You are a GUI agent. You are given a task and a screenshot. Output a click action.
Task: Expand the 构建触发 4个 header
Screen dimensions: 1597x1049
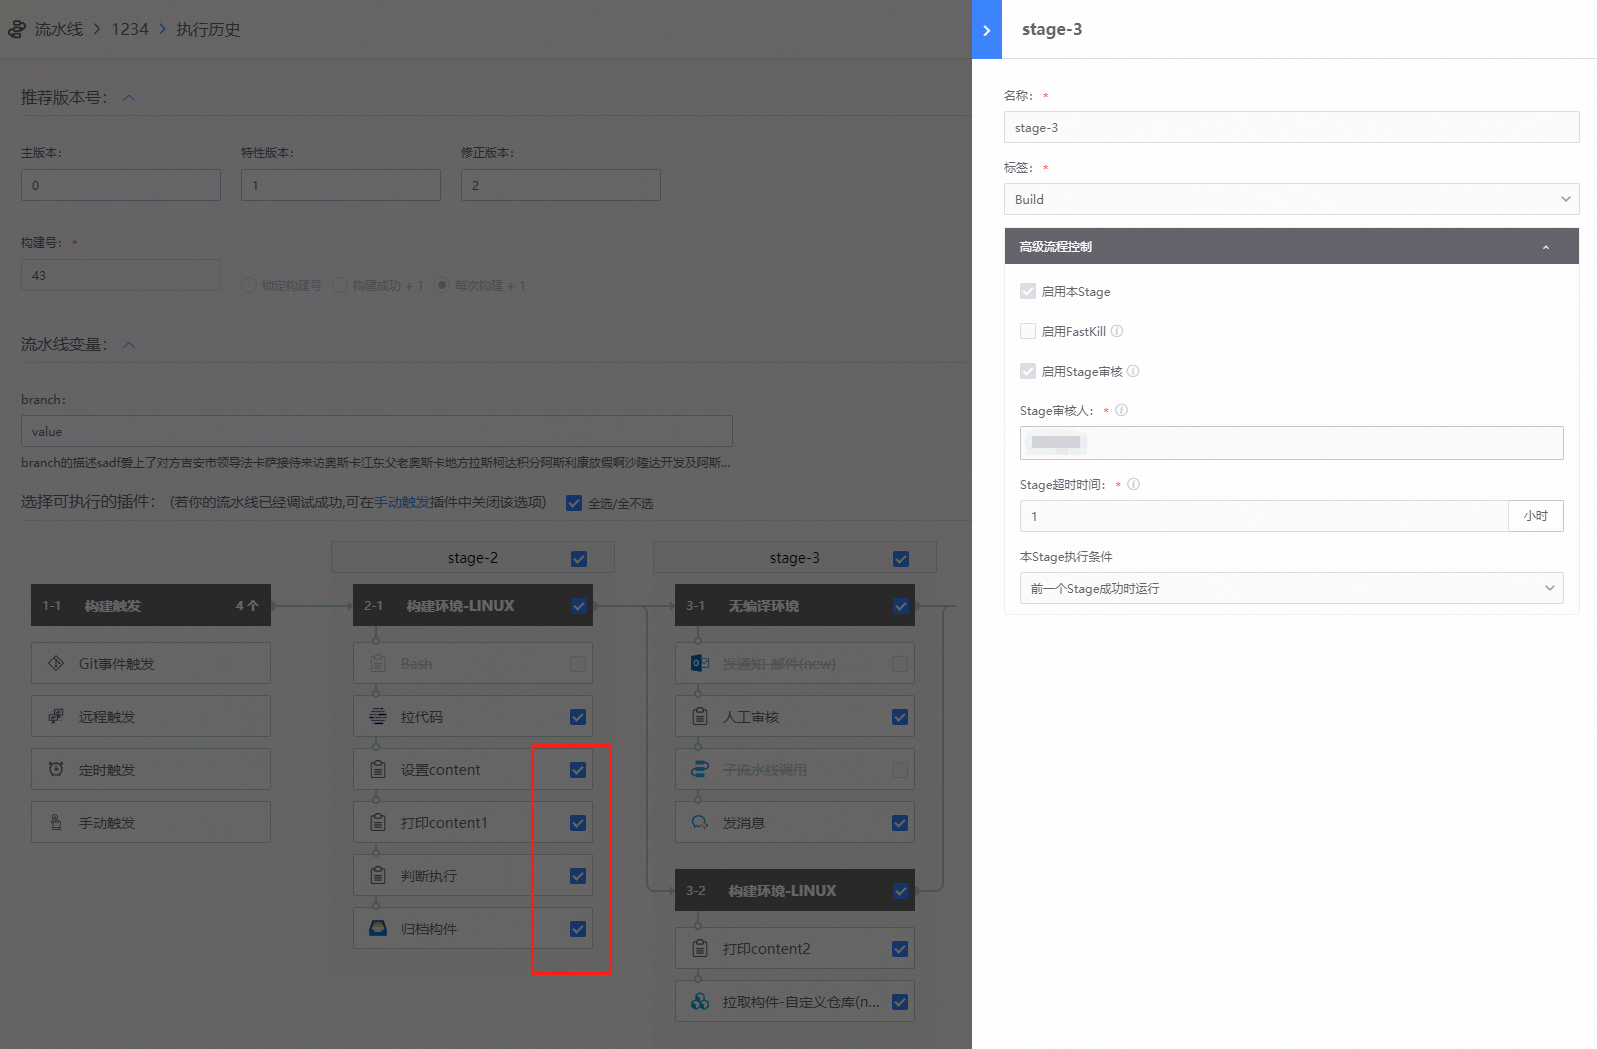click(x=151, y=605)
